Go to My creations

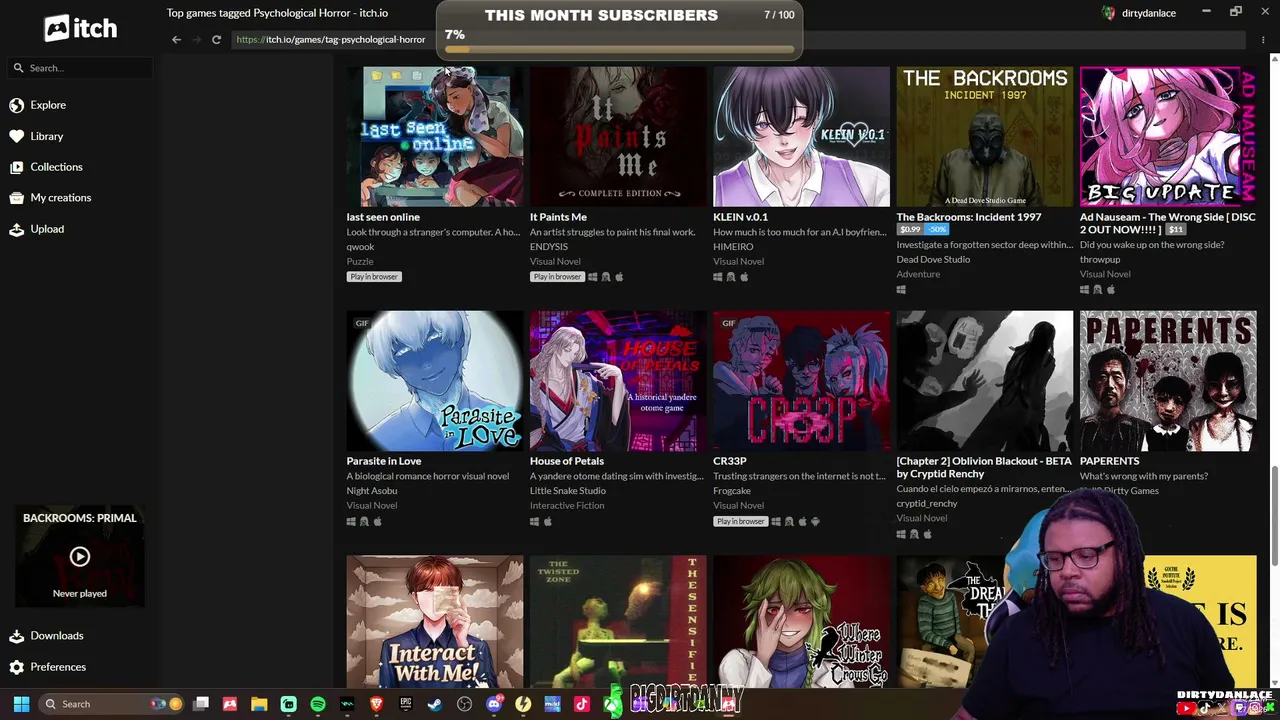[x=61, y=198]
